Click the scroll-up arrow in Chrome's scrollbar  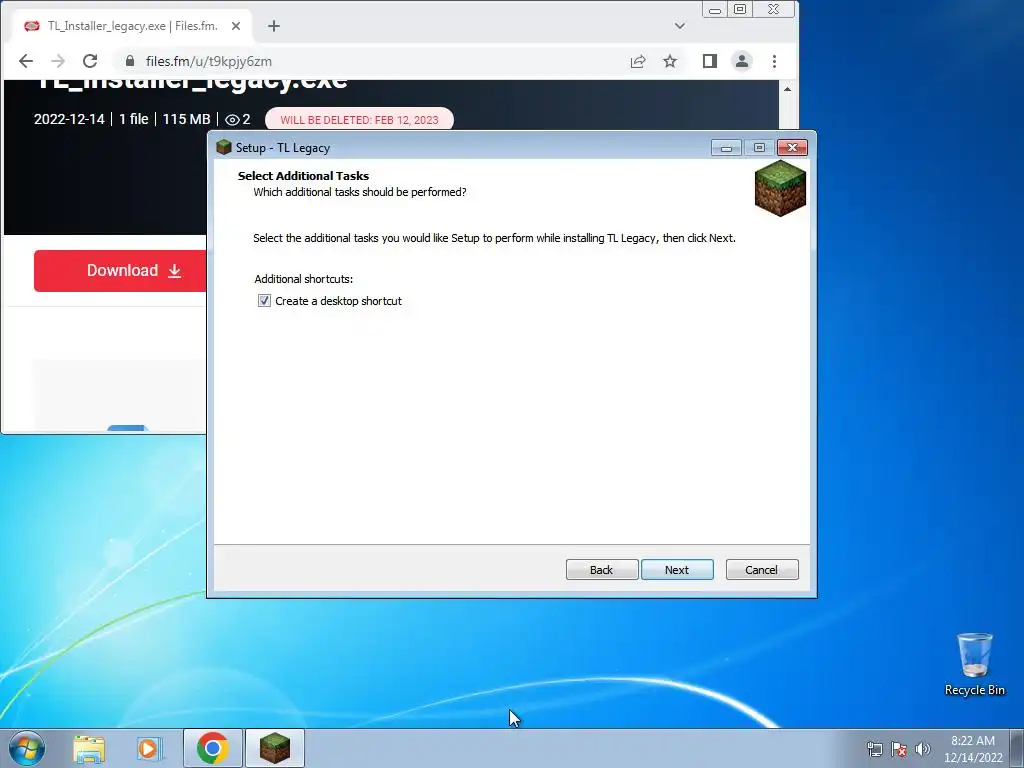788,89
